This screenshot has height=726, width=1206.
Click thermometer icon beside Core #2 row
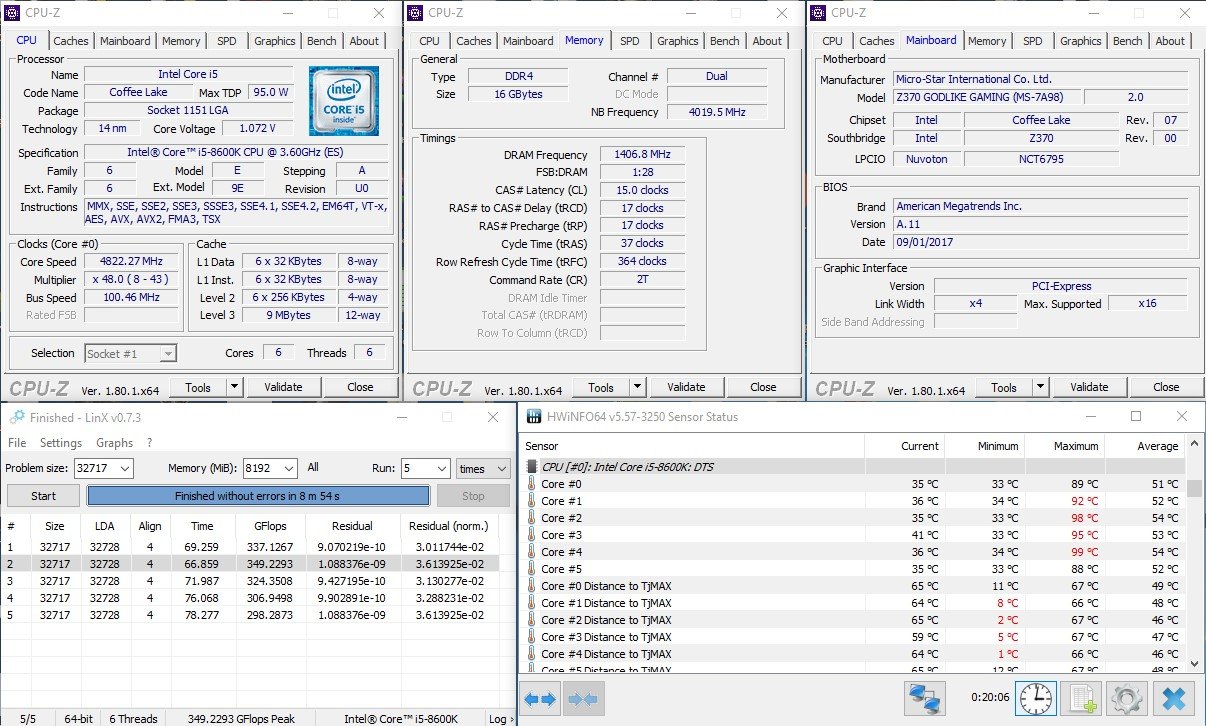click(x=532, y=518)
